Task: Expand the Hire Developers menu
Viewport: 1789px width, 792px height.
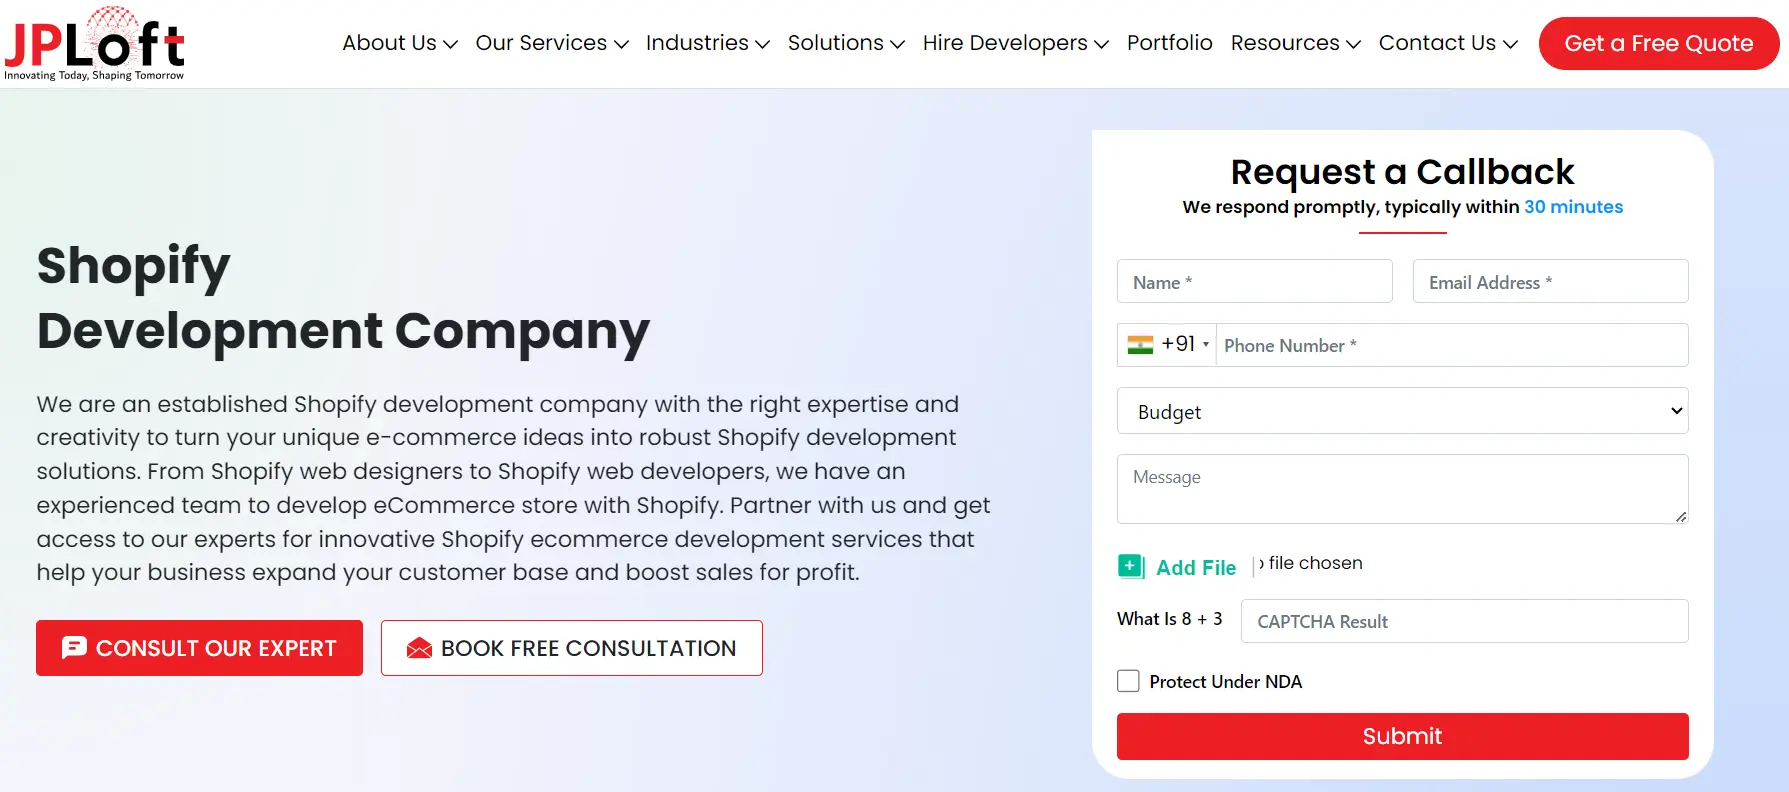Action: coord(1015,43)
